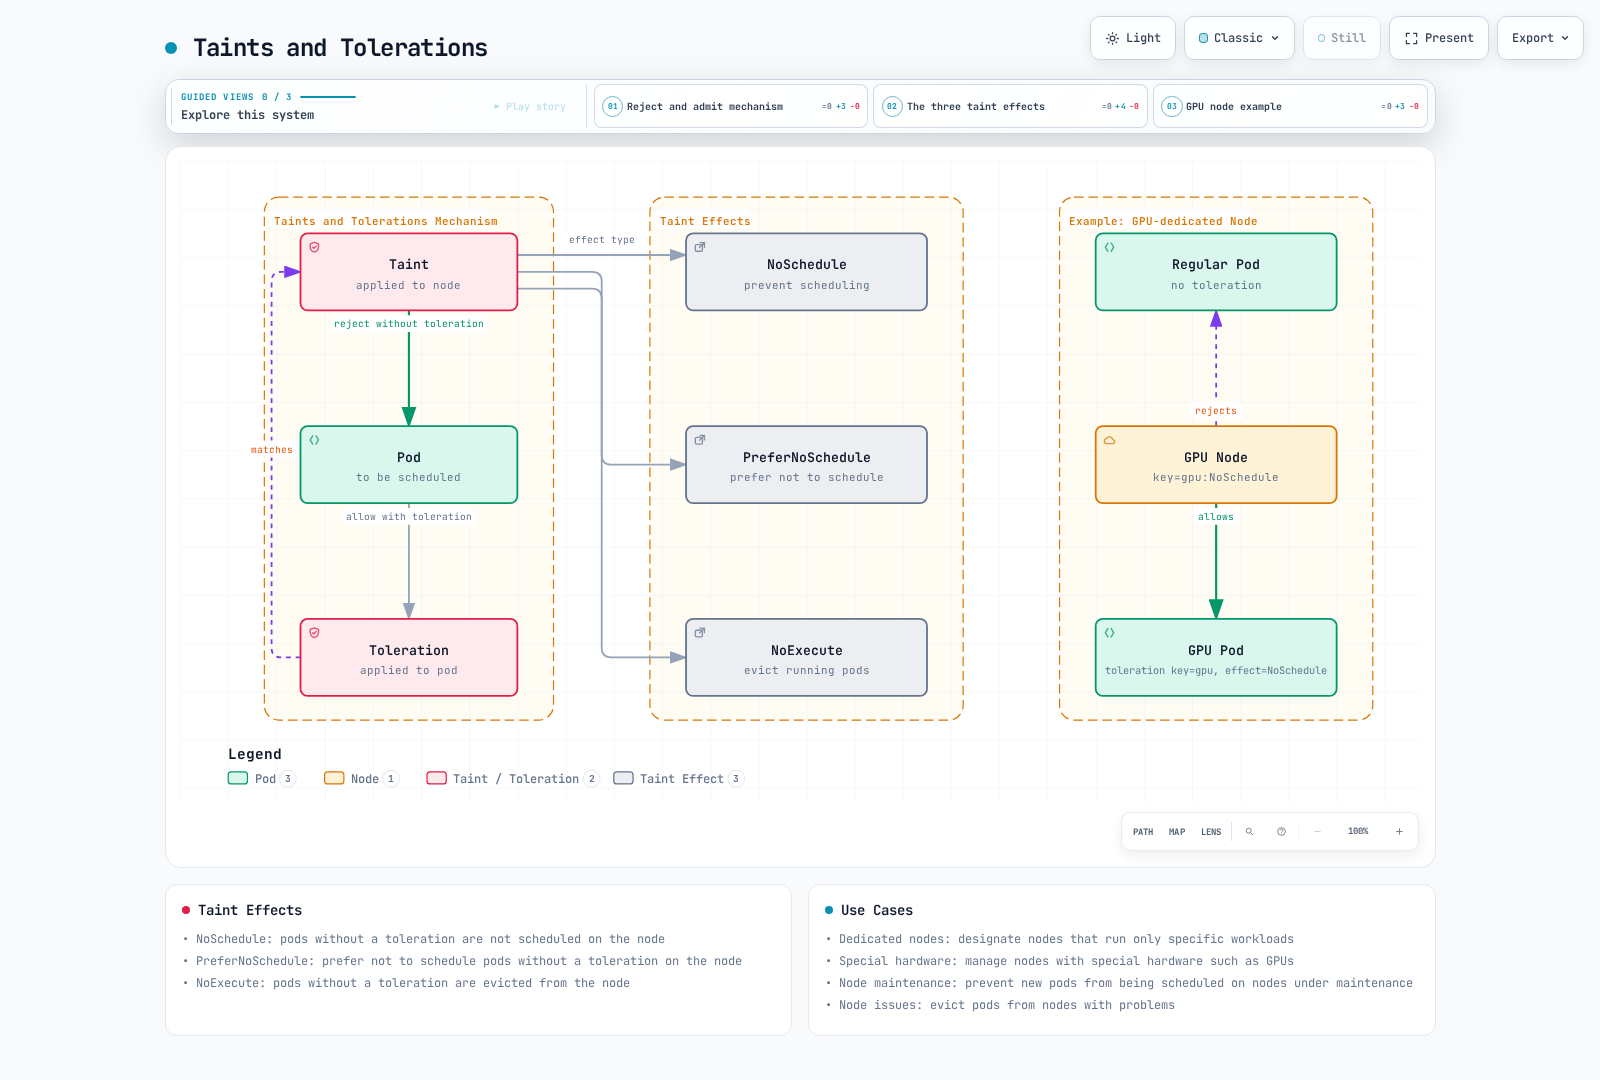Expand the Export menu
1600x1080 pixels.
(1540, 38)
